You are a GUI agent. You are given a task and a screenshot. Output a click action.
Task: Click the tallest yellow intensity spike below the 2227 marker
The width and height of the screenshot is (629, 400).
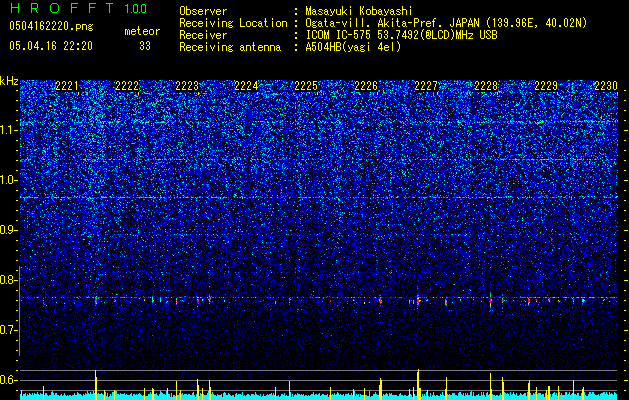click(x=418, y=384)
